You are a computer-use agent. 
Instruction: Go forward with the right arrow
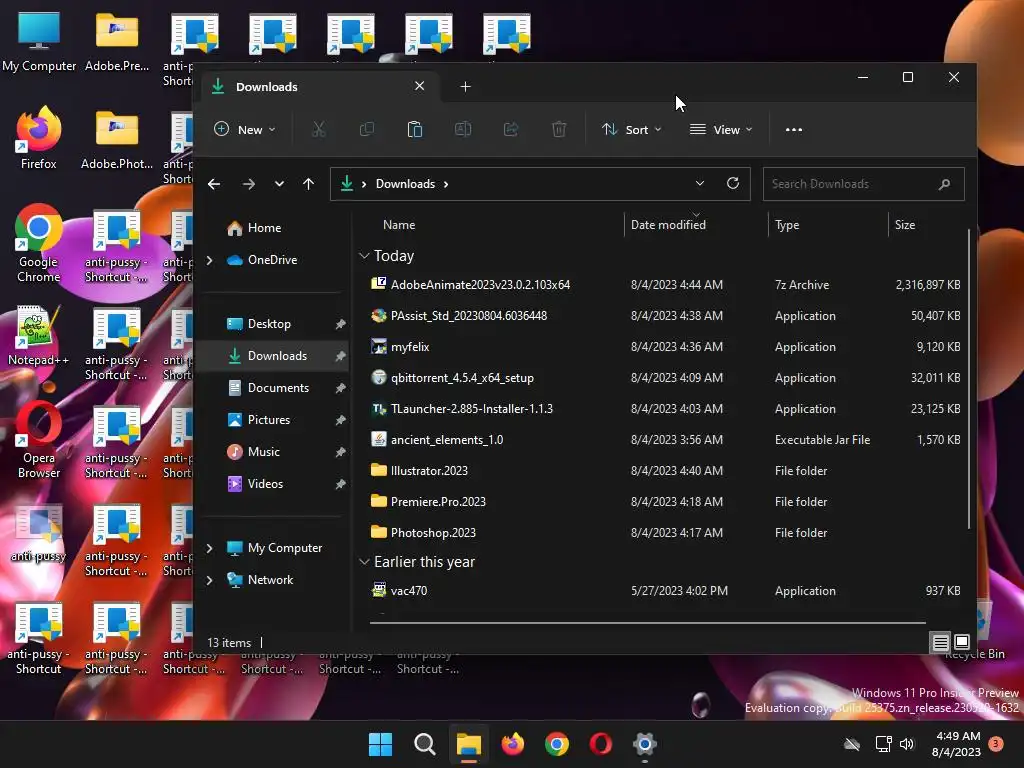[249, 184]
